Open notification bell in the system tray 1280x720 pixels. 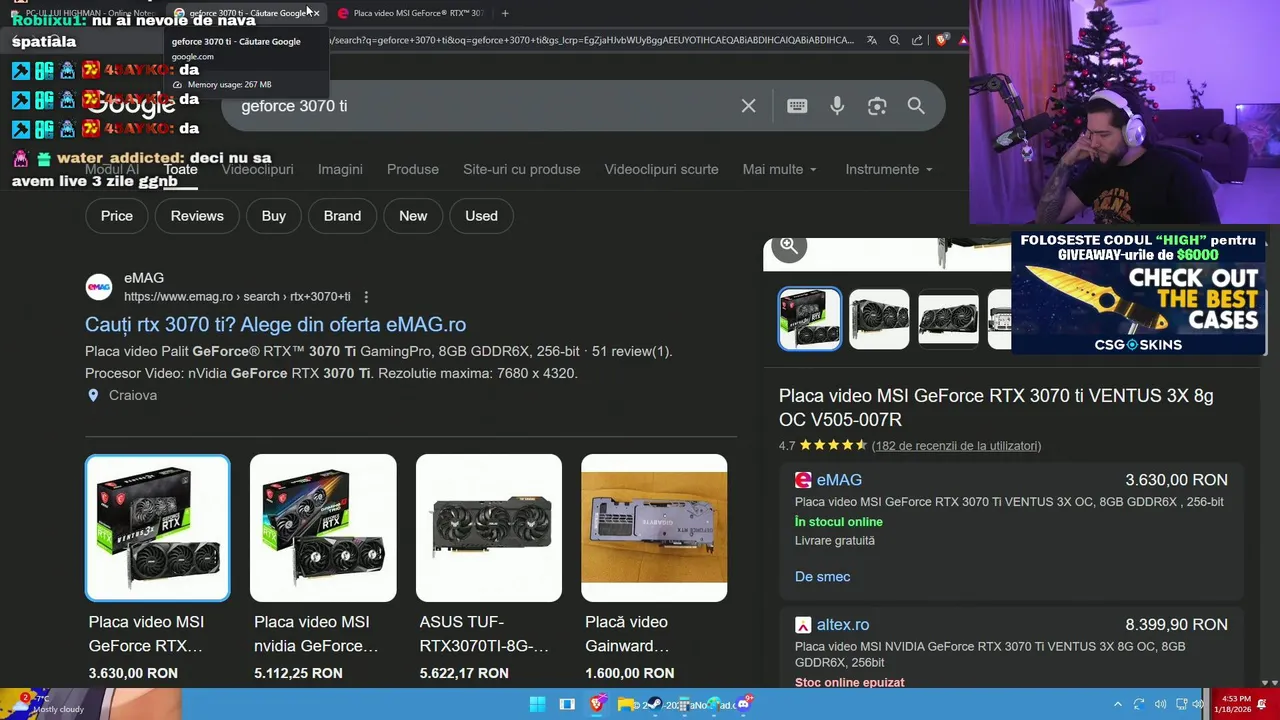pos(1261,704)
